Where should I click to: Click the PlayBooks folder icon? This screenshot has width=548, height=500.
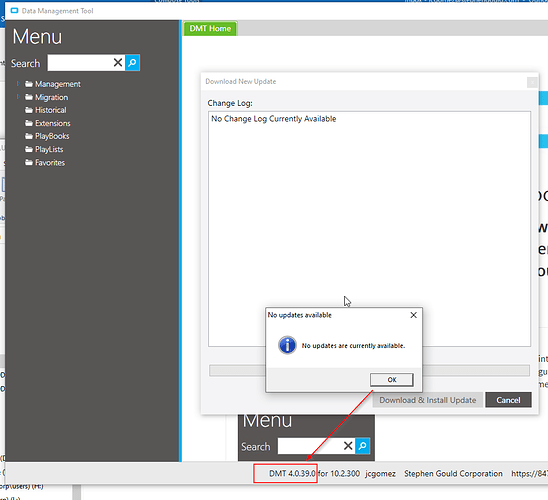tap(29, 136)
